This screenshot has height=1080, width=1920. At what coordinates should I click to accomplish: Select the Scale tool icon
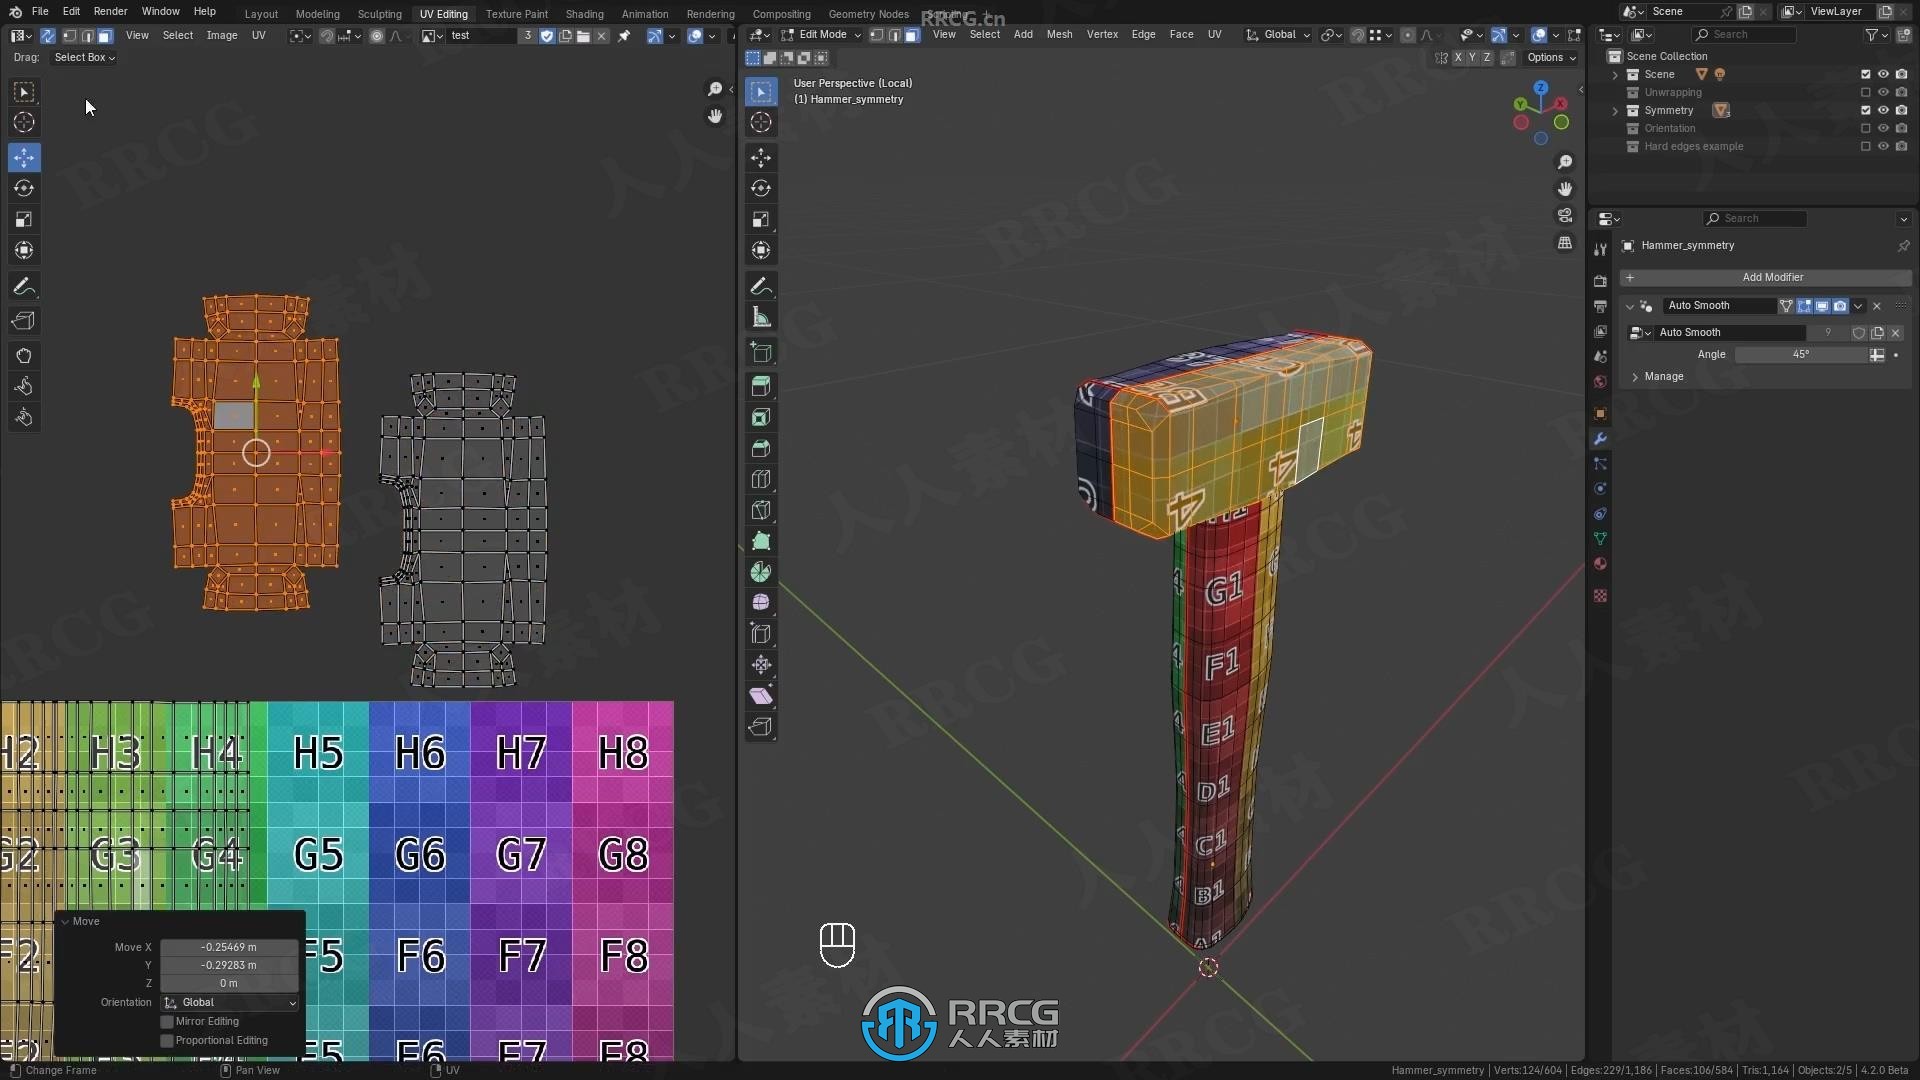(x=24, y=218)
